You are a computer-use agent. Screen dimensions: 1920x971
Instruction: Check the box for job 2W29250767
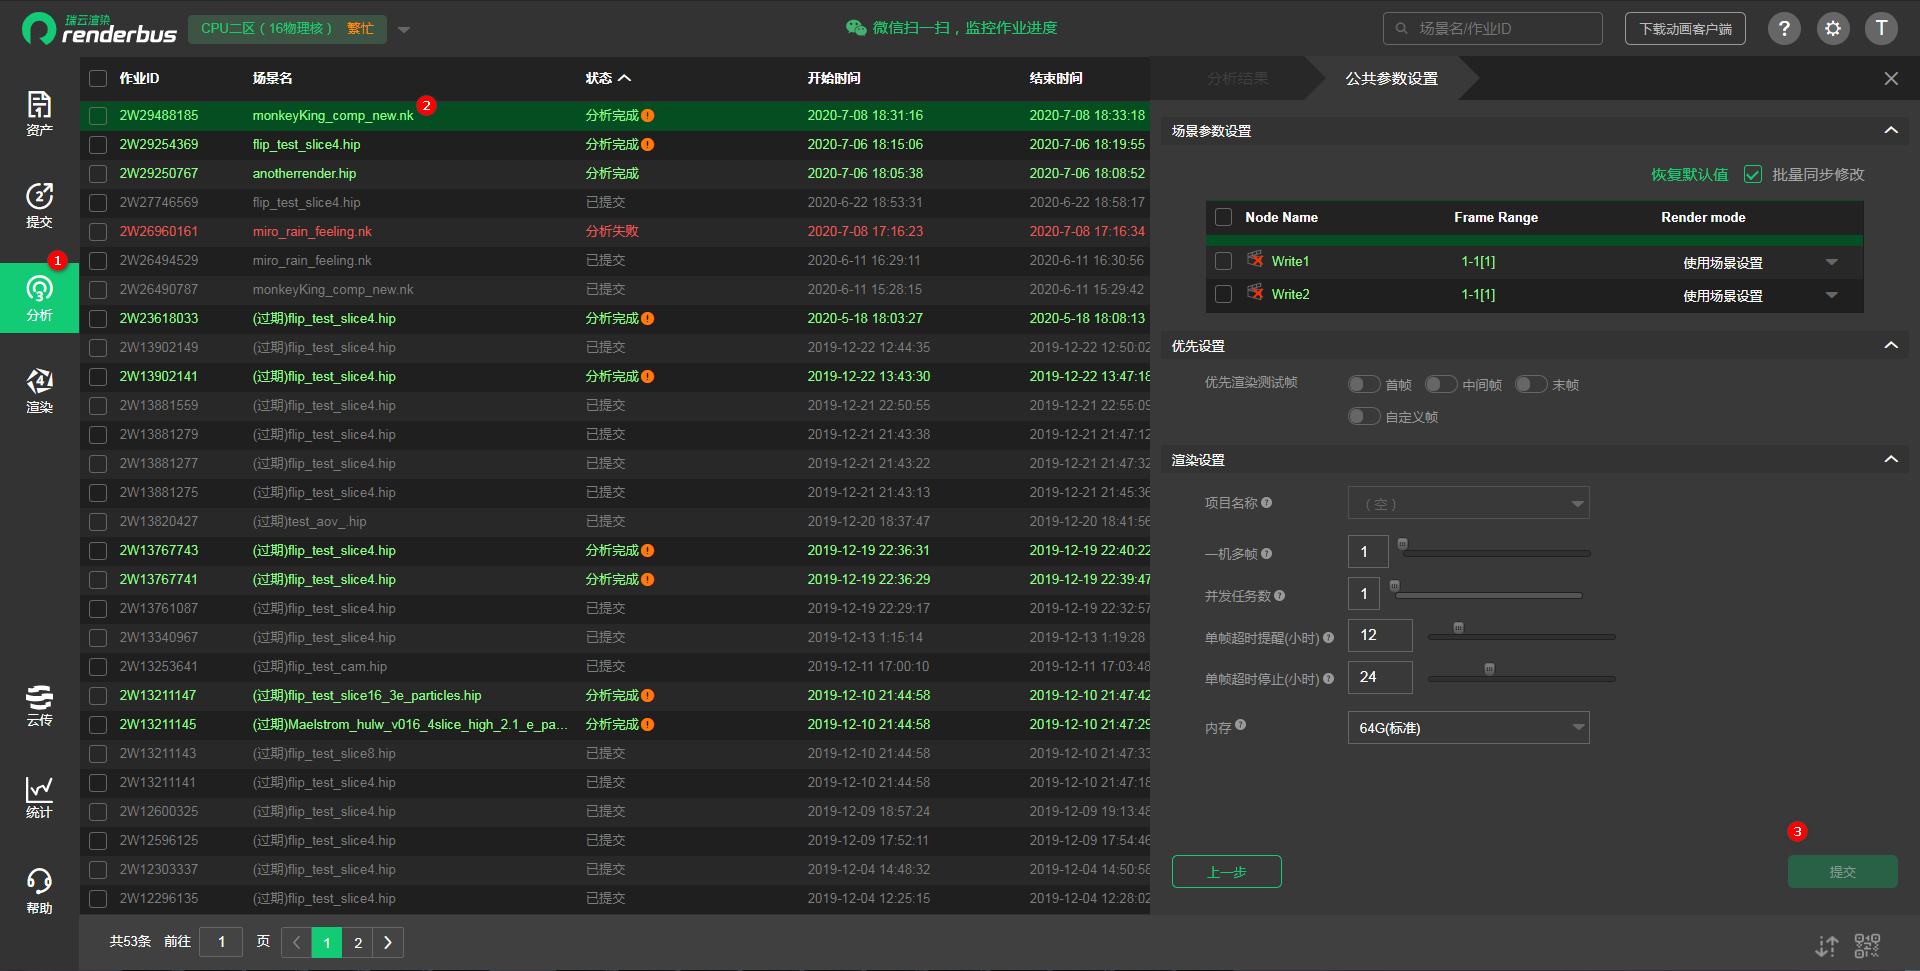98,174
